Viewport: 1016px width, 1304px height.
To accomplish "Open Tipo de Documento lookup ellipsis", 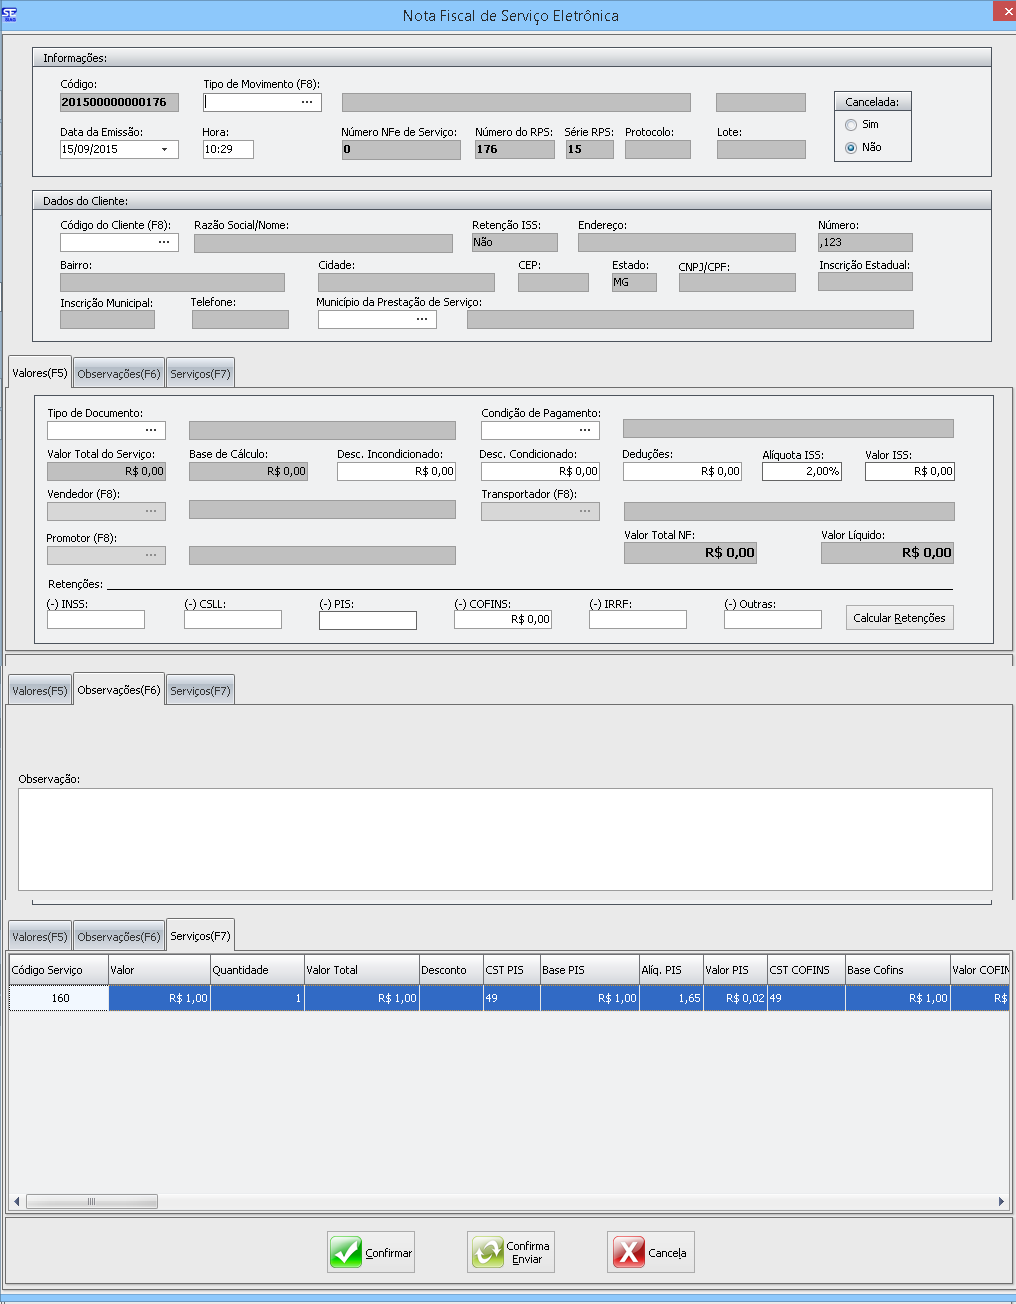I will tap(151, 430).
